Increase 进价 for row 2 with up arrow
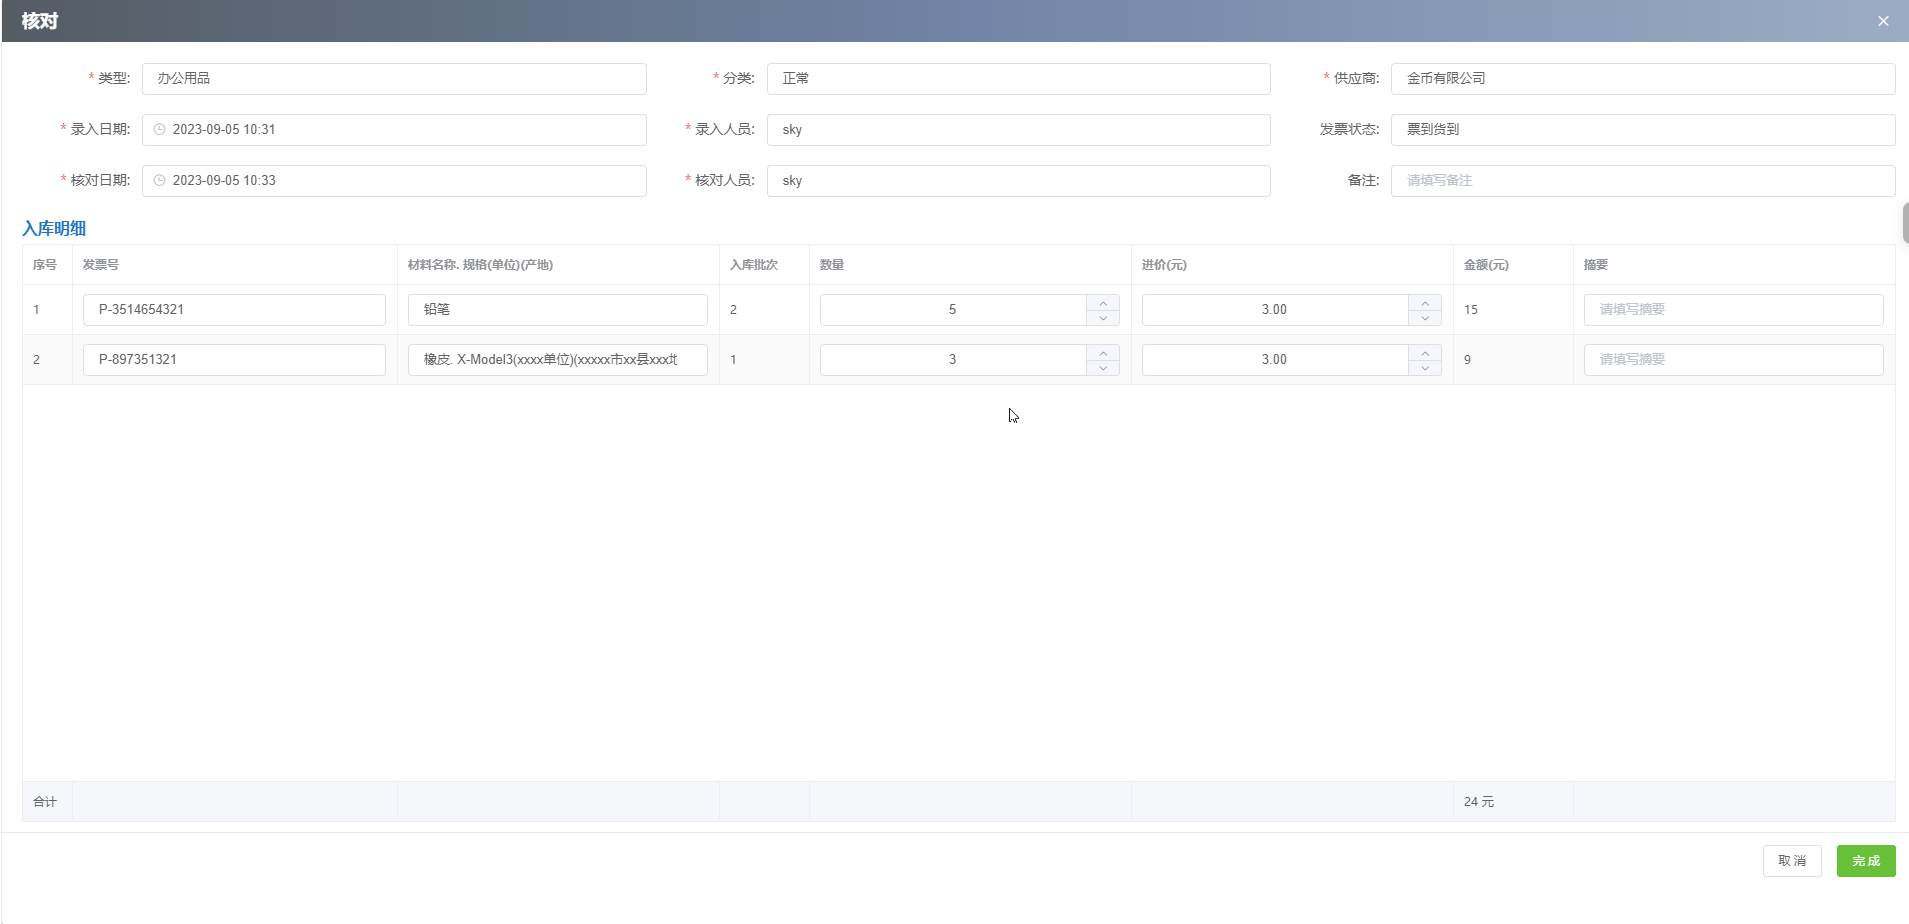Viewport: 1909px width, 924px height. pos(1425,353)
